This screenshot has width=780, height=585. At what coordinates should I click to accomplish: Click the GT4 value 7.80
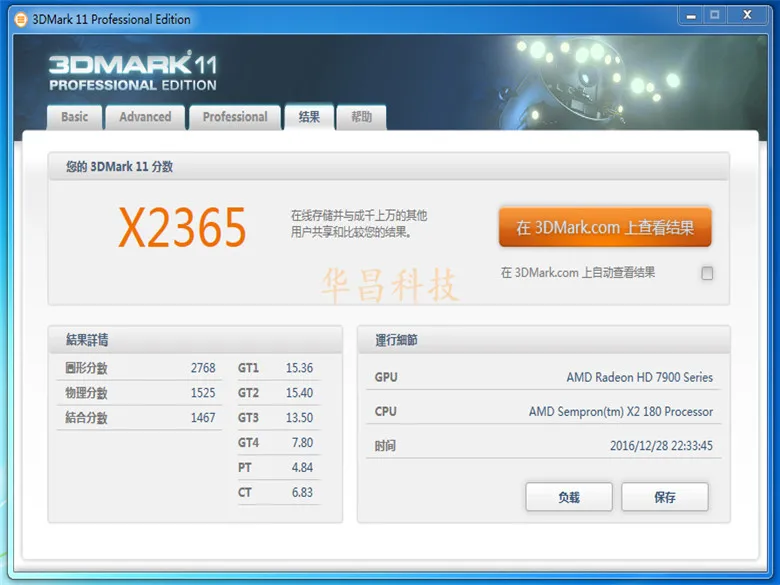click(x=302, y=443)
